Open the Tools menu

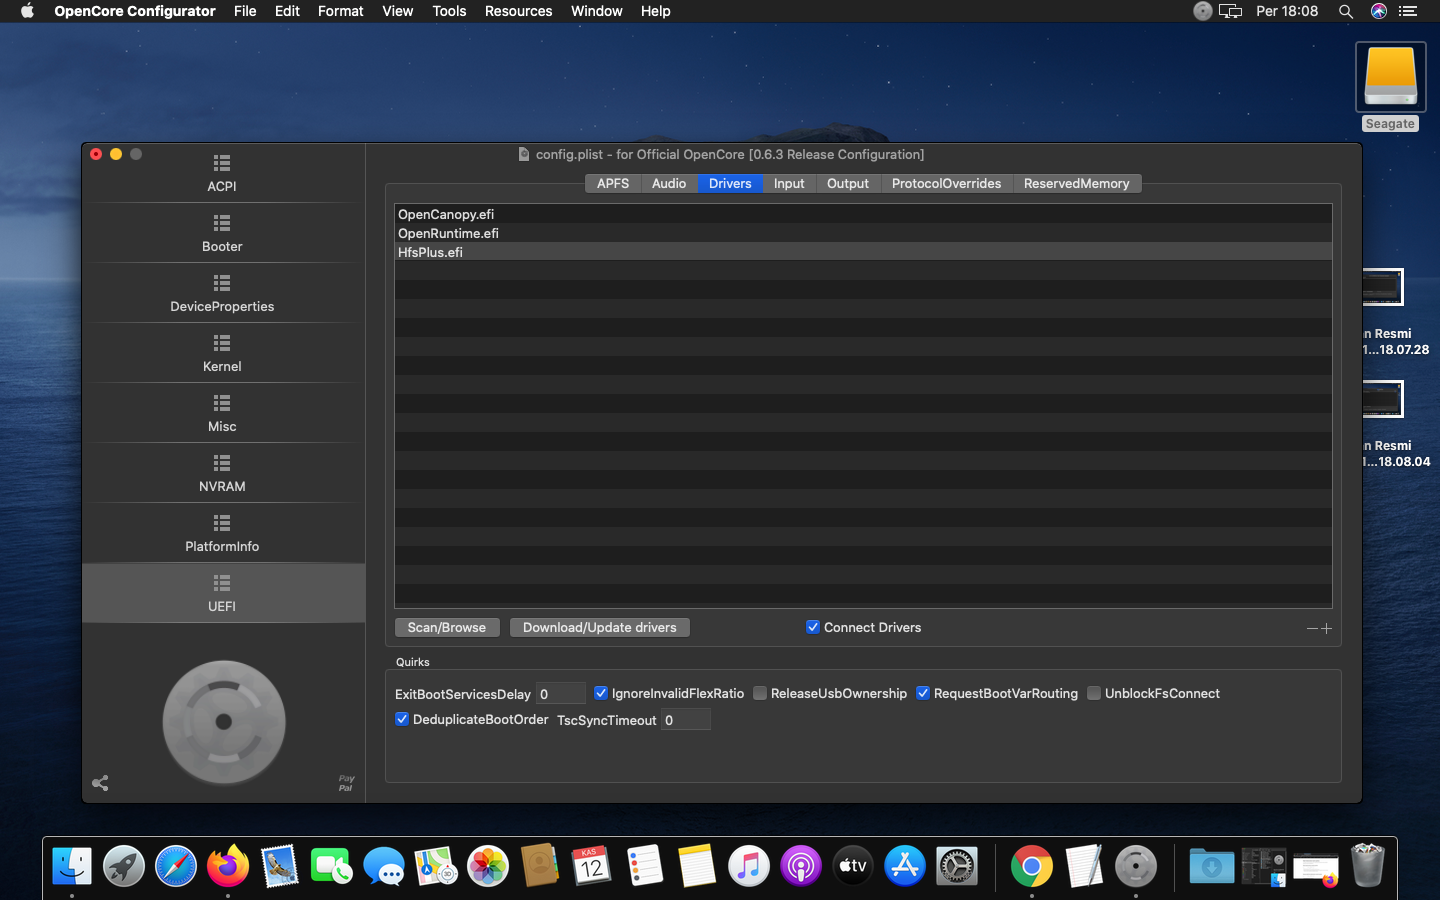click(449, 11)
